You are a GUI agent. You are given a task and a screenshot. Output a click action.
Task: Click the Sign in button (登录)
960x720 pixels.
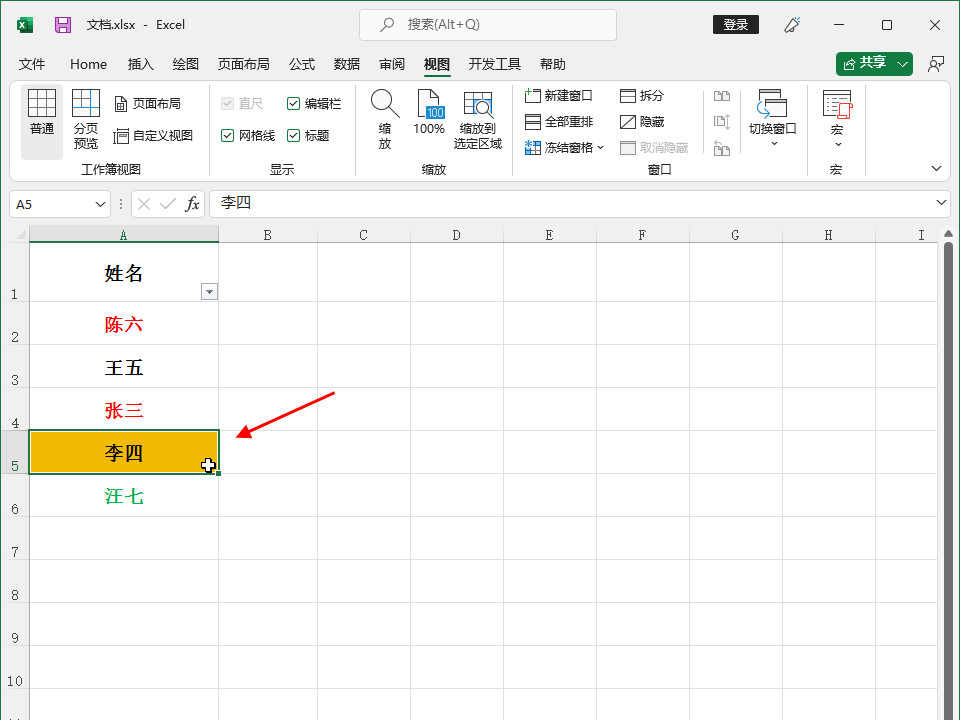pos(736,24)
